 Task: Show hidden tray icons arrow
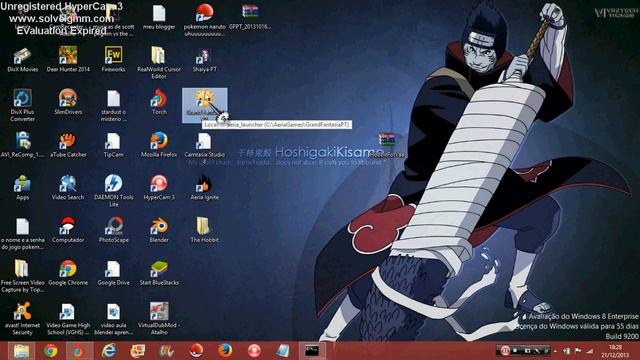pos(556,351)
